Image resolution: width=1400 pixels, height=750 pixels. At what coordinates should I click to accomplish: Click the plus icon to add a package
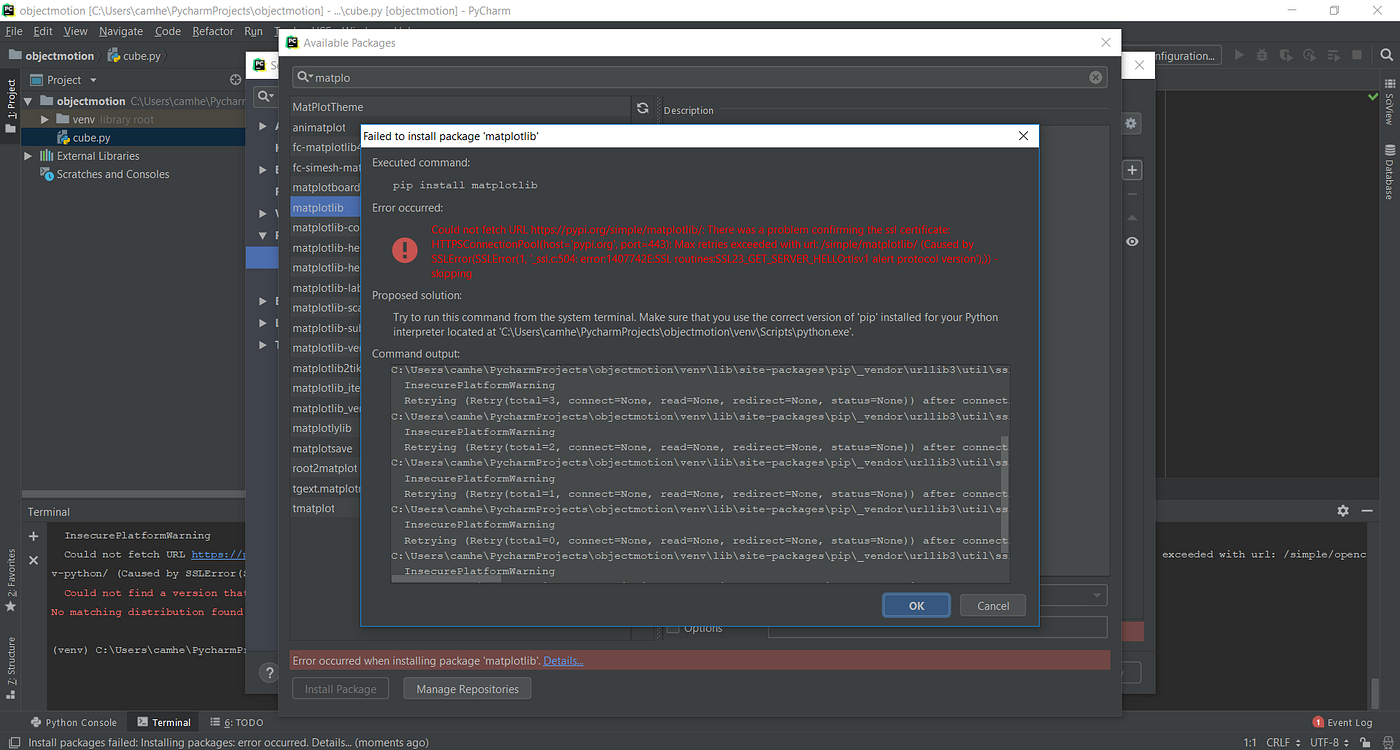tap(1132, 170)
